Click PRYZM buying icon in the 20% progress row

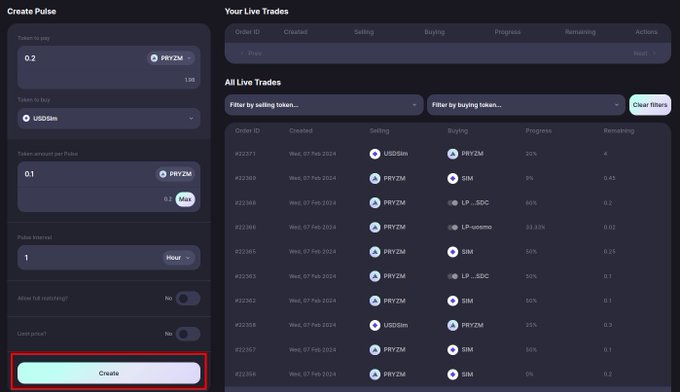tap(452, 154)
